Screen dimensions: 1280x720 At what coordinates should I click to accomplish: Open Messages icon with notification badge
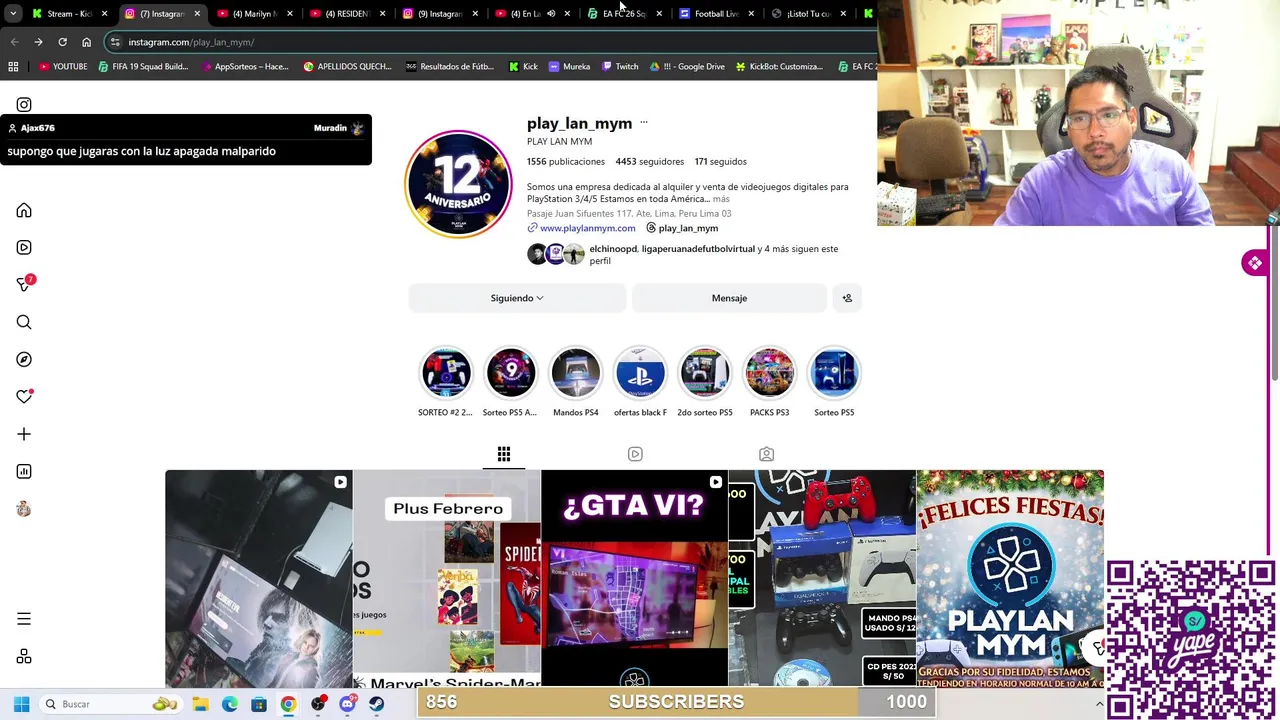[x=25, y=284]
